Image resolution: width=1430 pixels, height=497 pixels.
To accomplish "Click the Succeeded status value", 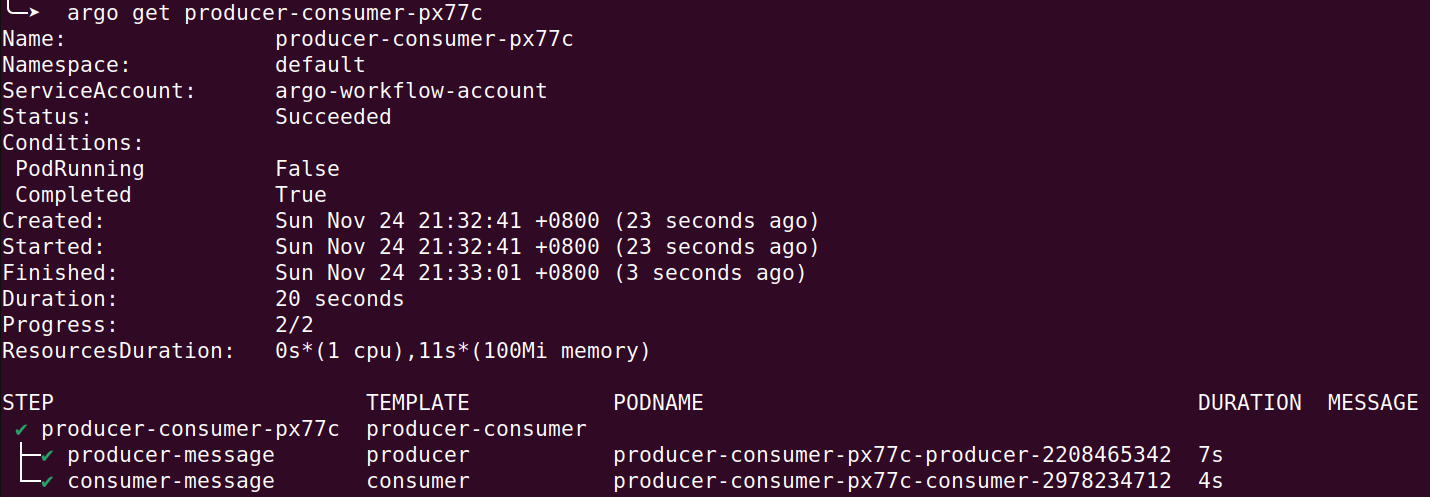I will 333,117.
